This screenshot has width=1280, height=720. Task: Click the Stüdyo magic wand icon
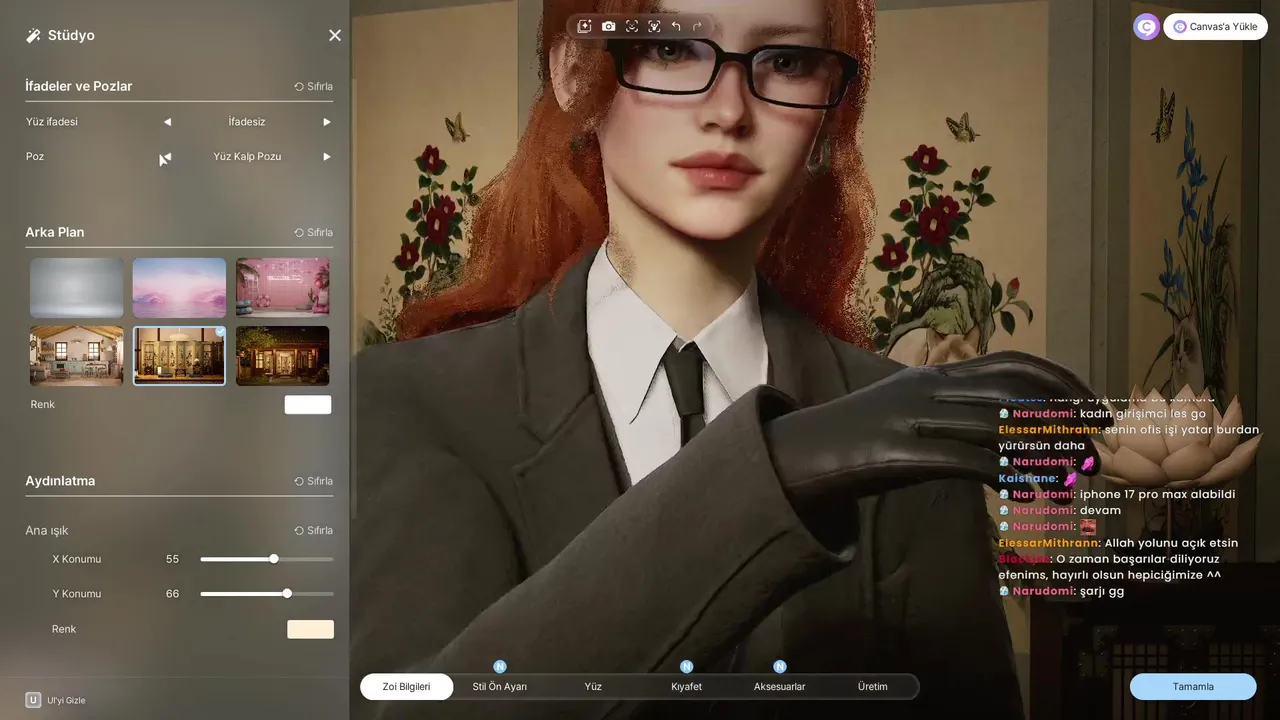33,35
